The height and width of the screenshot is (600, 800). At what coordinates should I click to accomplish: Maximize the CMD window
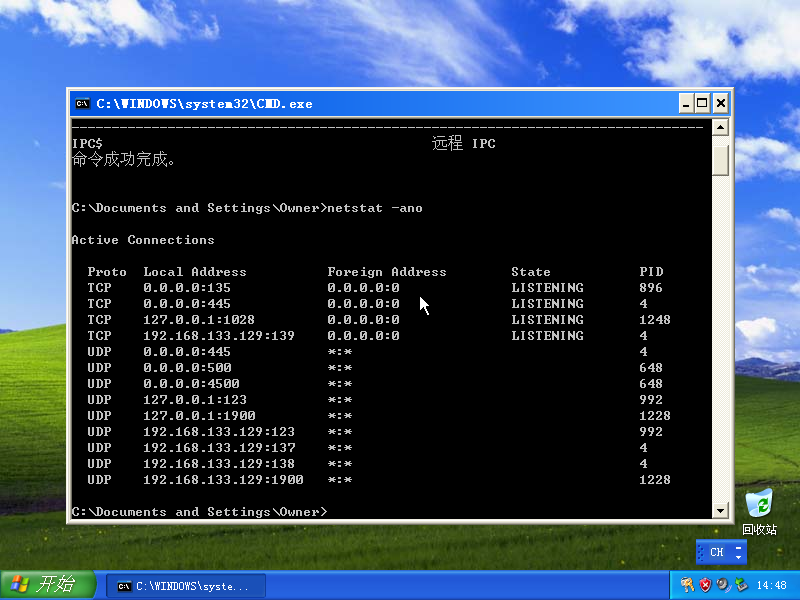point(702,104)
